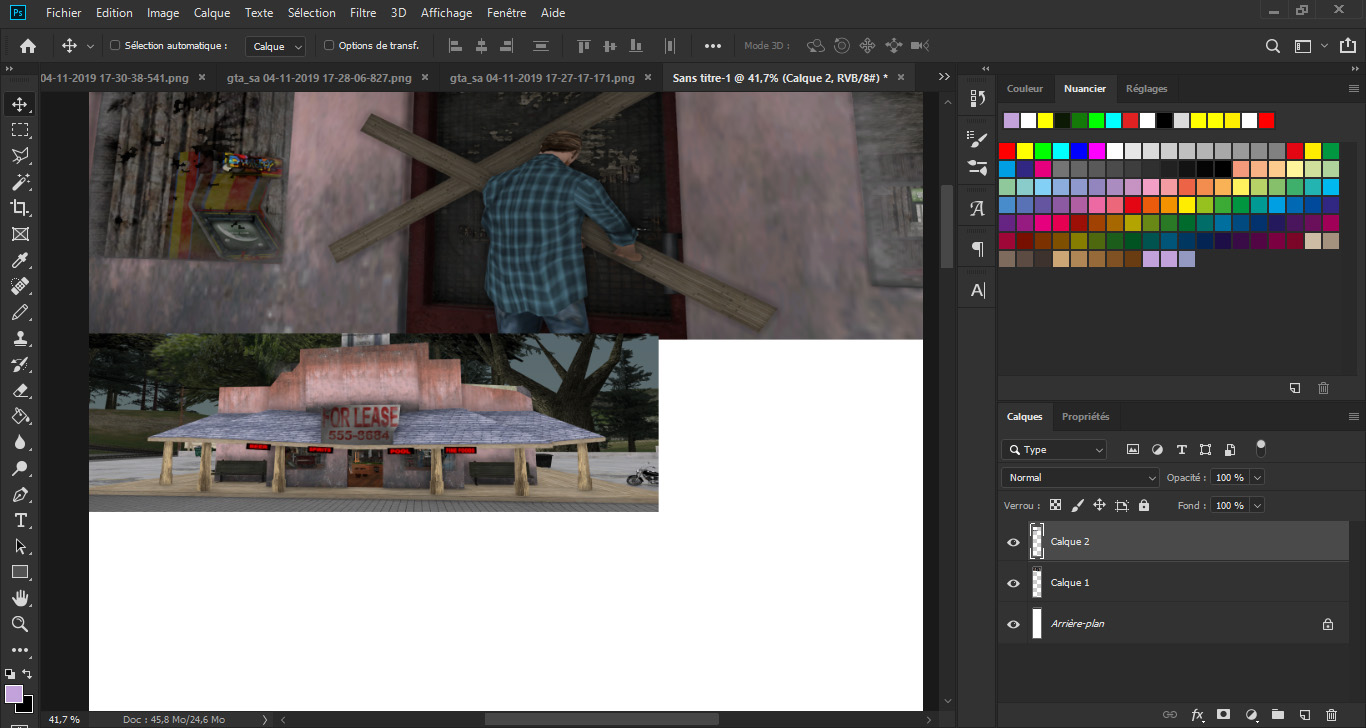The image size is (1366, 728).
Task: Click the horizontal canvas scrollbar
Action: tap(601, 719)
